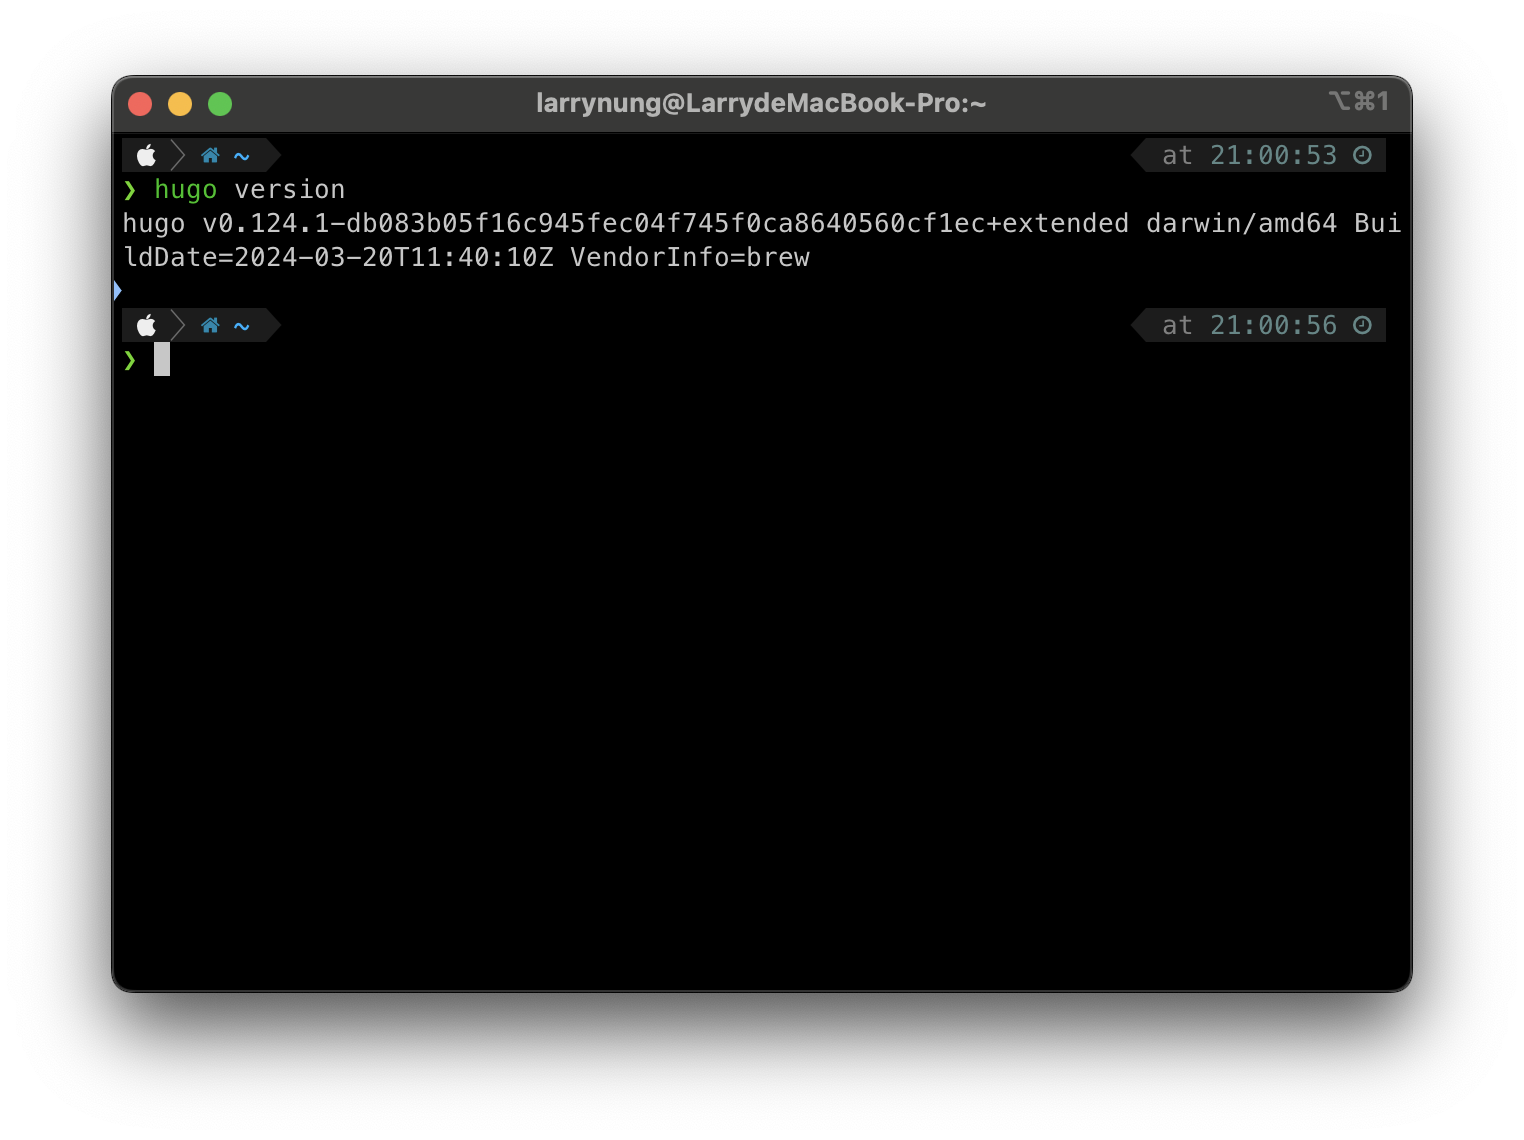Viewport: 1524px width, 1140px height.
Task: Click the home icon in second prompt
Action: coord(210,325)
